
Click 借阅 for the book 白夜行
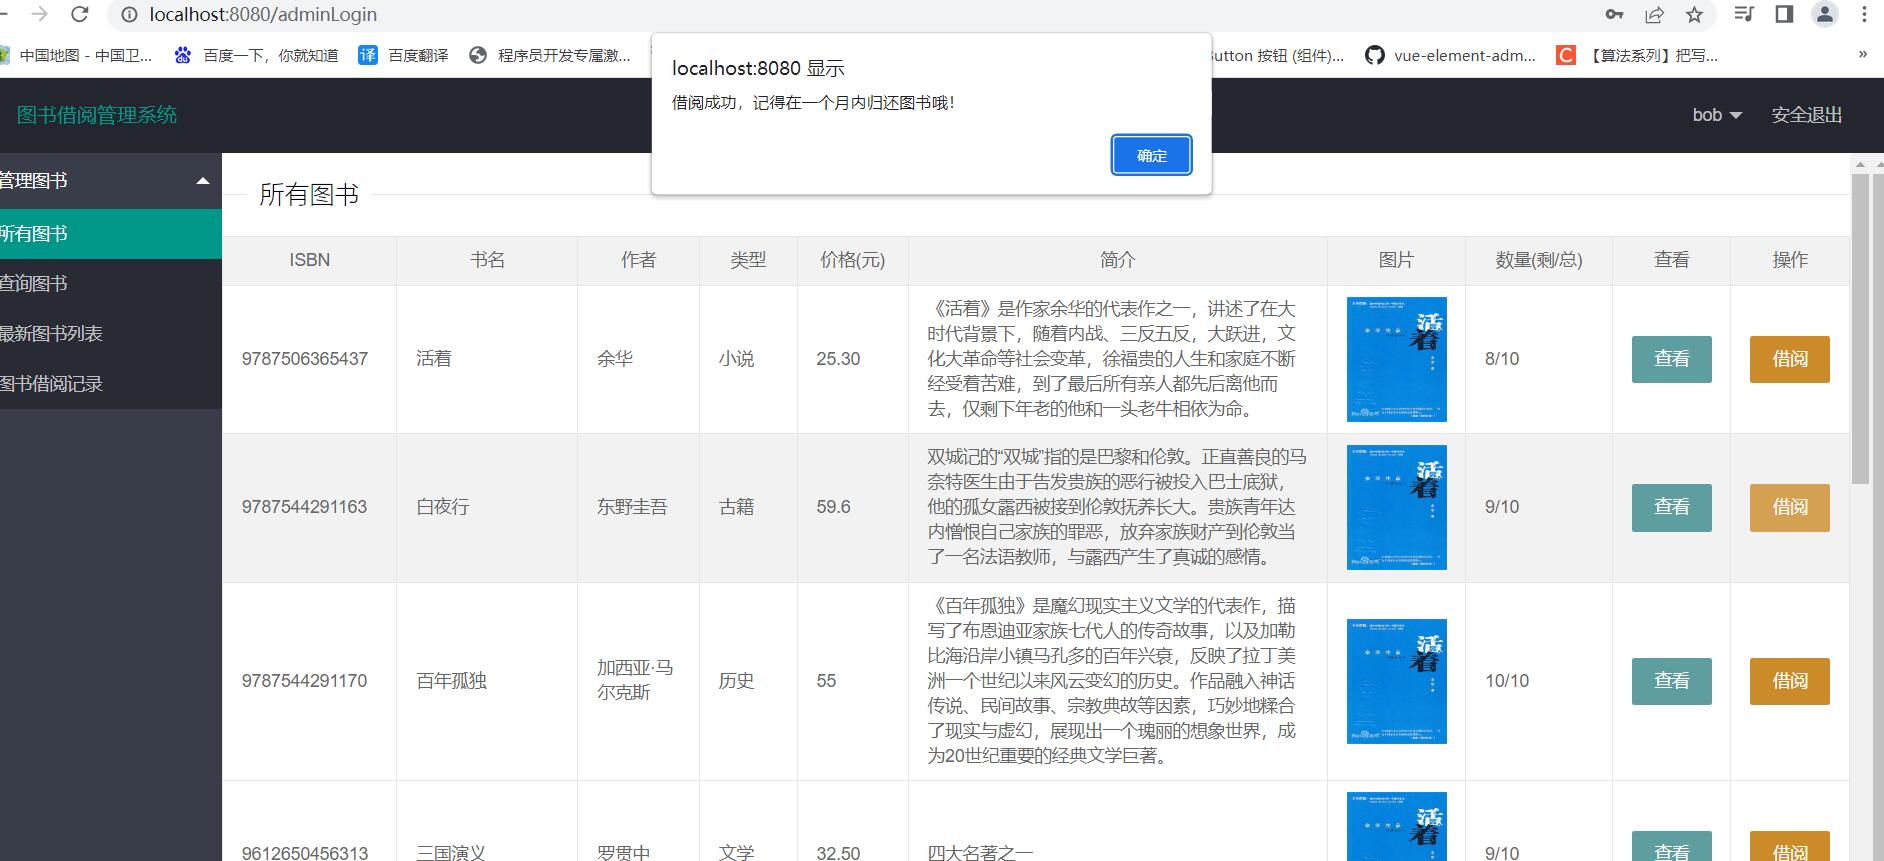point(1789,507)
